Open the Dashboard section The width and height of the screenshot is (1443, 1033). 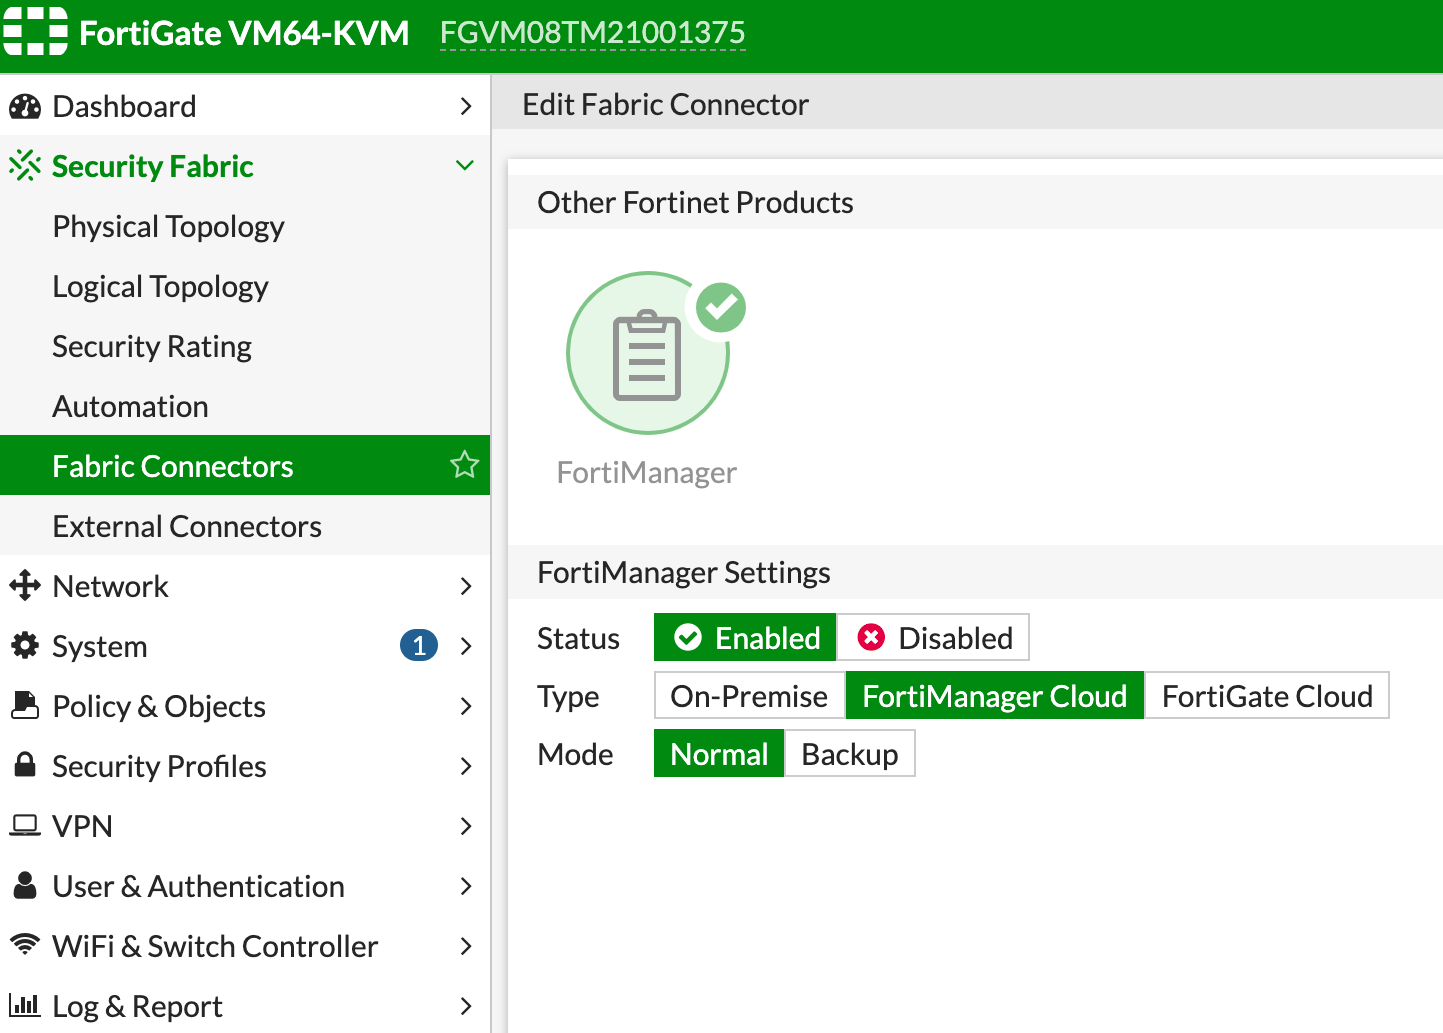tap(124, 106)
